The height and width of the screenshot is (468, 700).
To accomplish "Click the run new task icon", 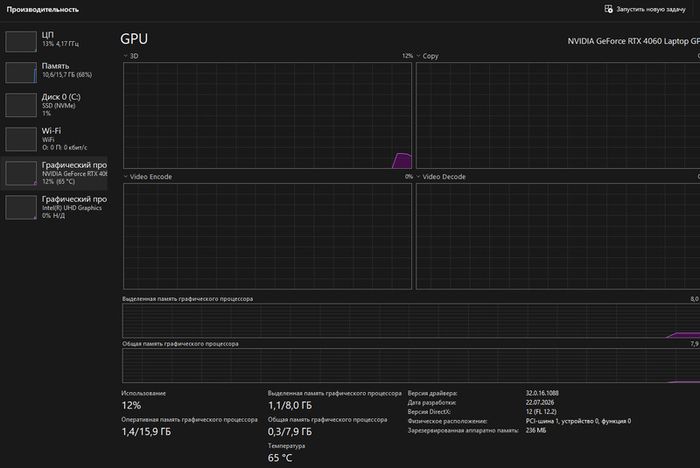I will point(608,9).
